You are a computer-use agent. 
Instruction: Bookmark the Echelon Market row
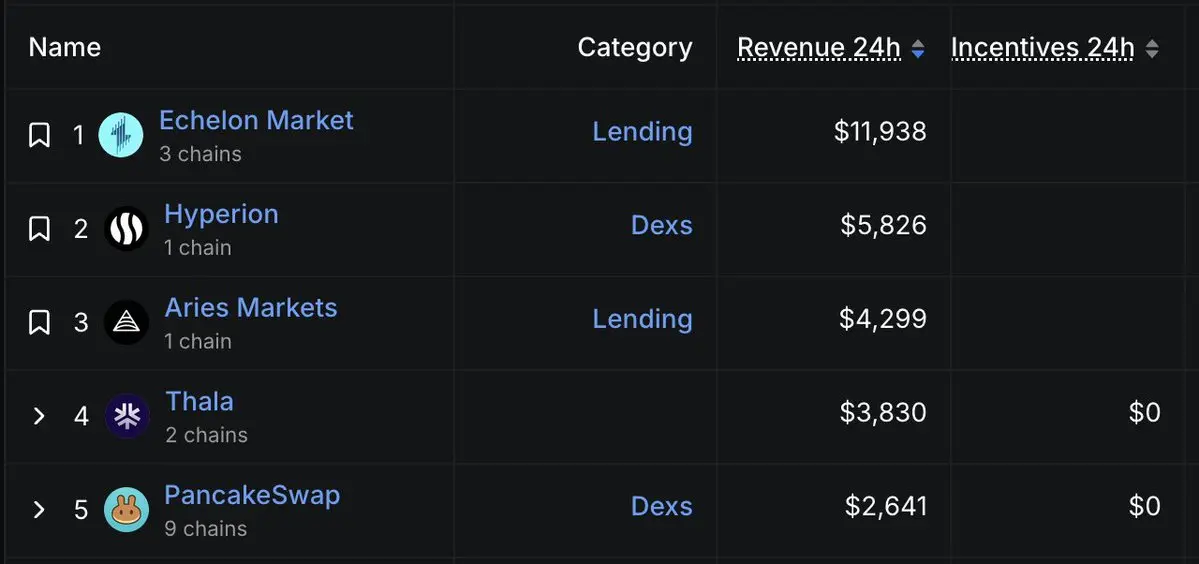(x=39, y=135)
